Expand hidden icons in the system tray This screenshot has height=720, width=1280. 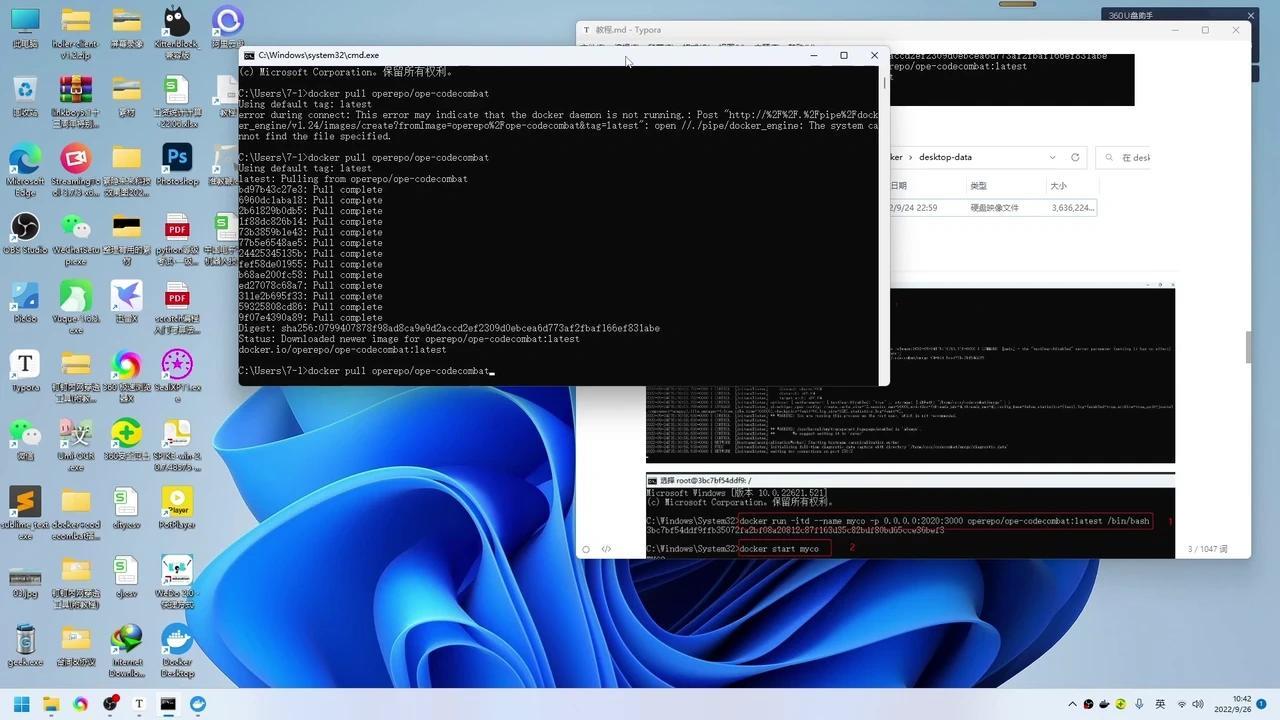click(x=1071, y=704)
